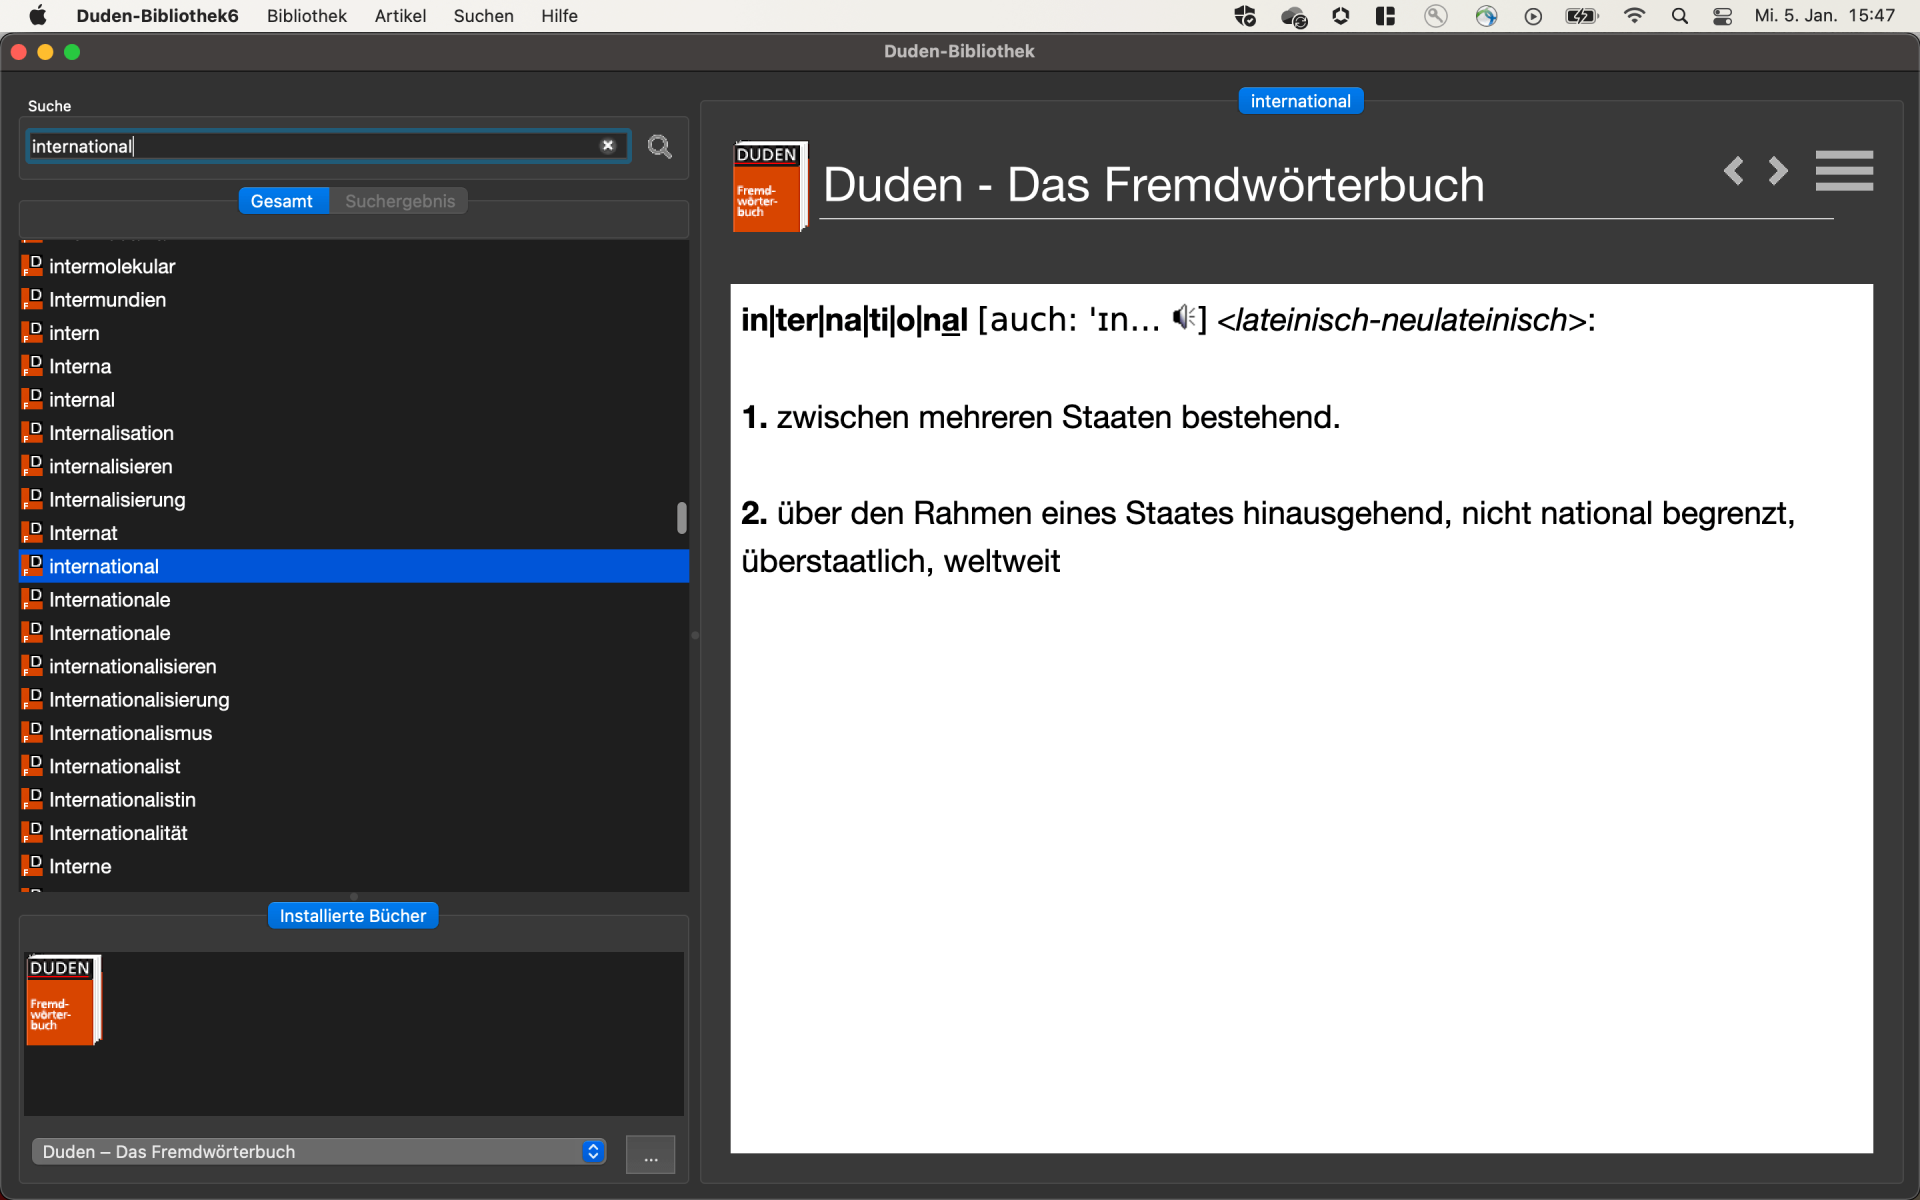
Task: Start a search via the magnifier icon
Action: (x=659, y=146)
